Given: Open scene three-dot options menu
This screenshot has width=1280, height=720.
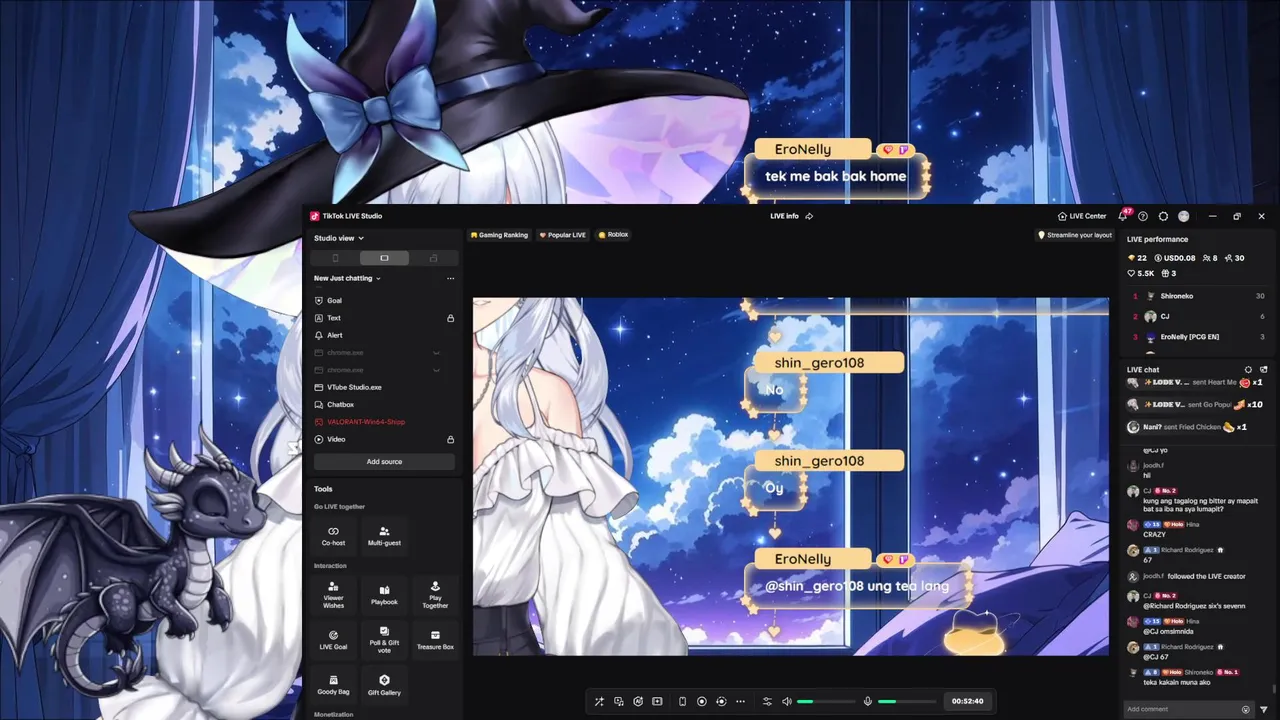Looking at the screenshot, I should [x=450, y=278].
